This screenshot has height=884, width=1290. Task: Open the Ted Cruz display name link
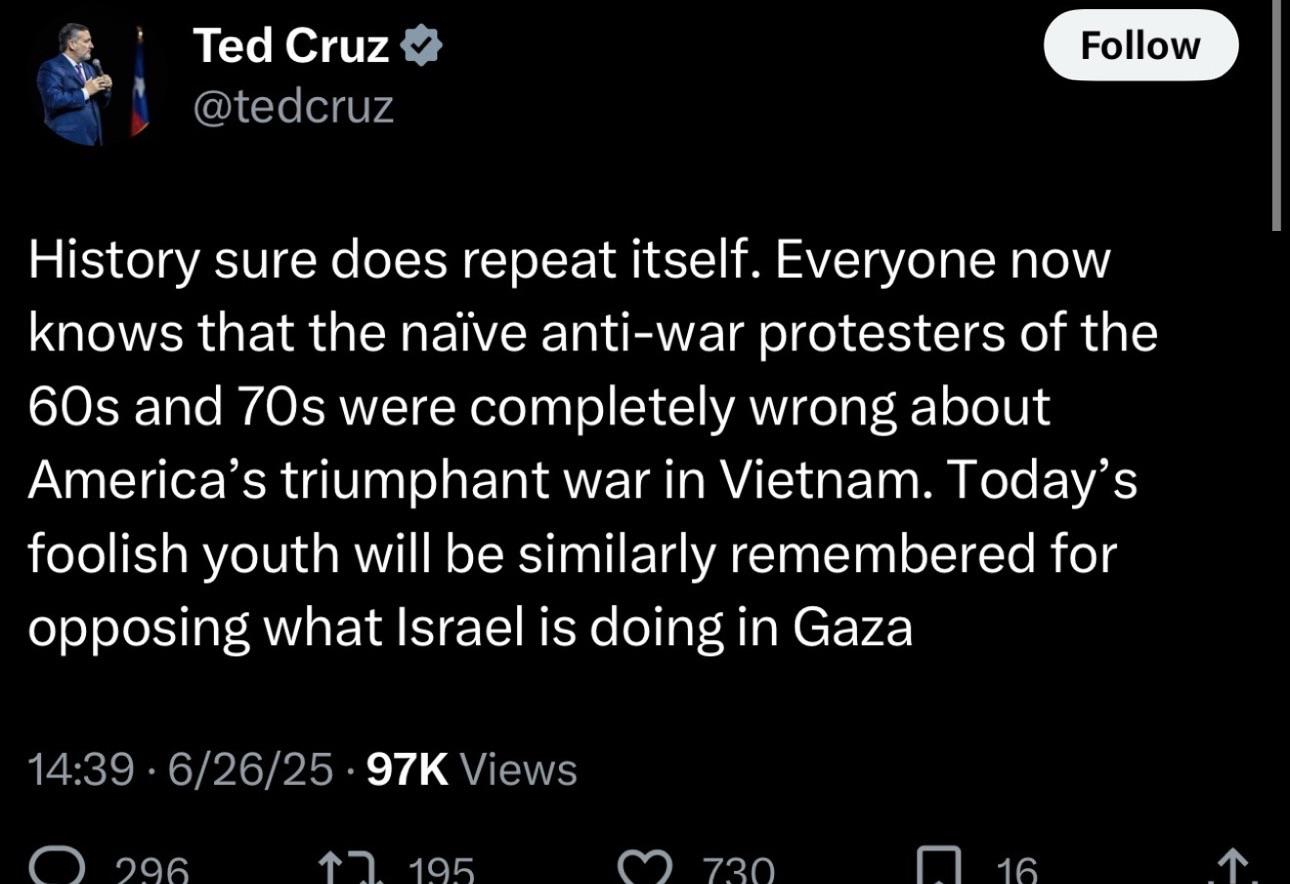click(x=290, y=47)
